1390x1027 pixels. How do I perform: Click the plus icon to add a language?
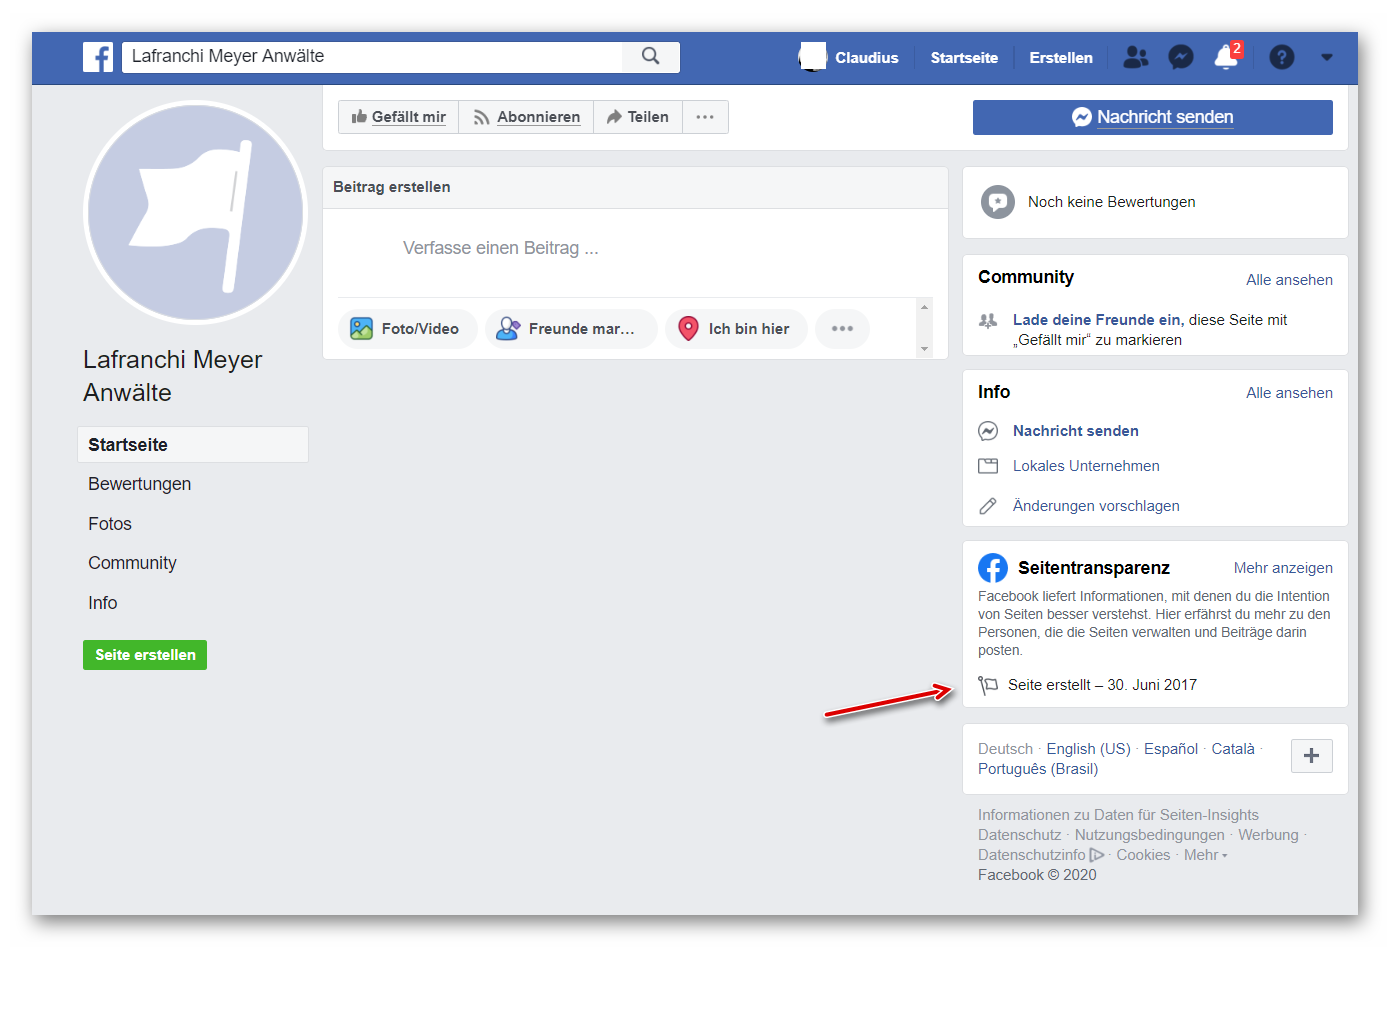1311,756
